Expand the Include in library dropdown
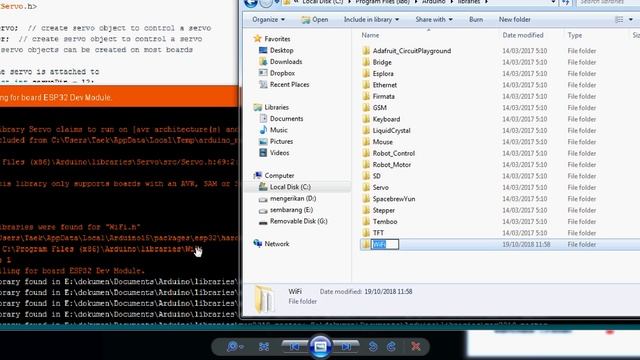The width and height of the screenshot is (640, 360). 371,19
